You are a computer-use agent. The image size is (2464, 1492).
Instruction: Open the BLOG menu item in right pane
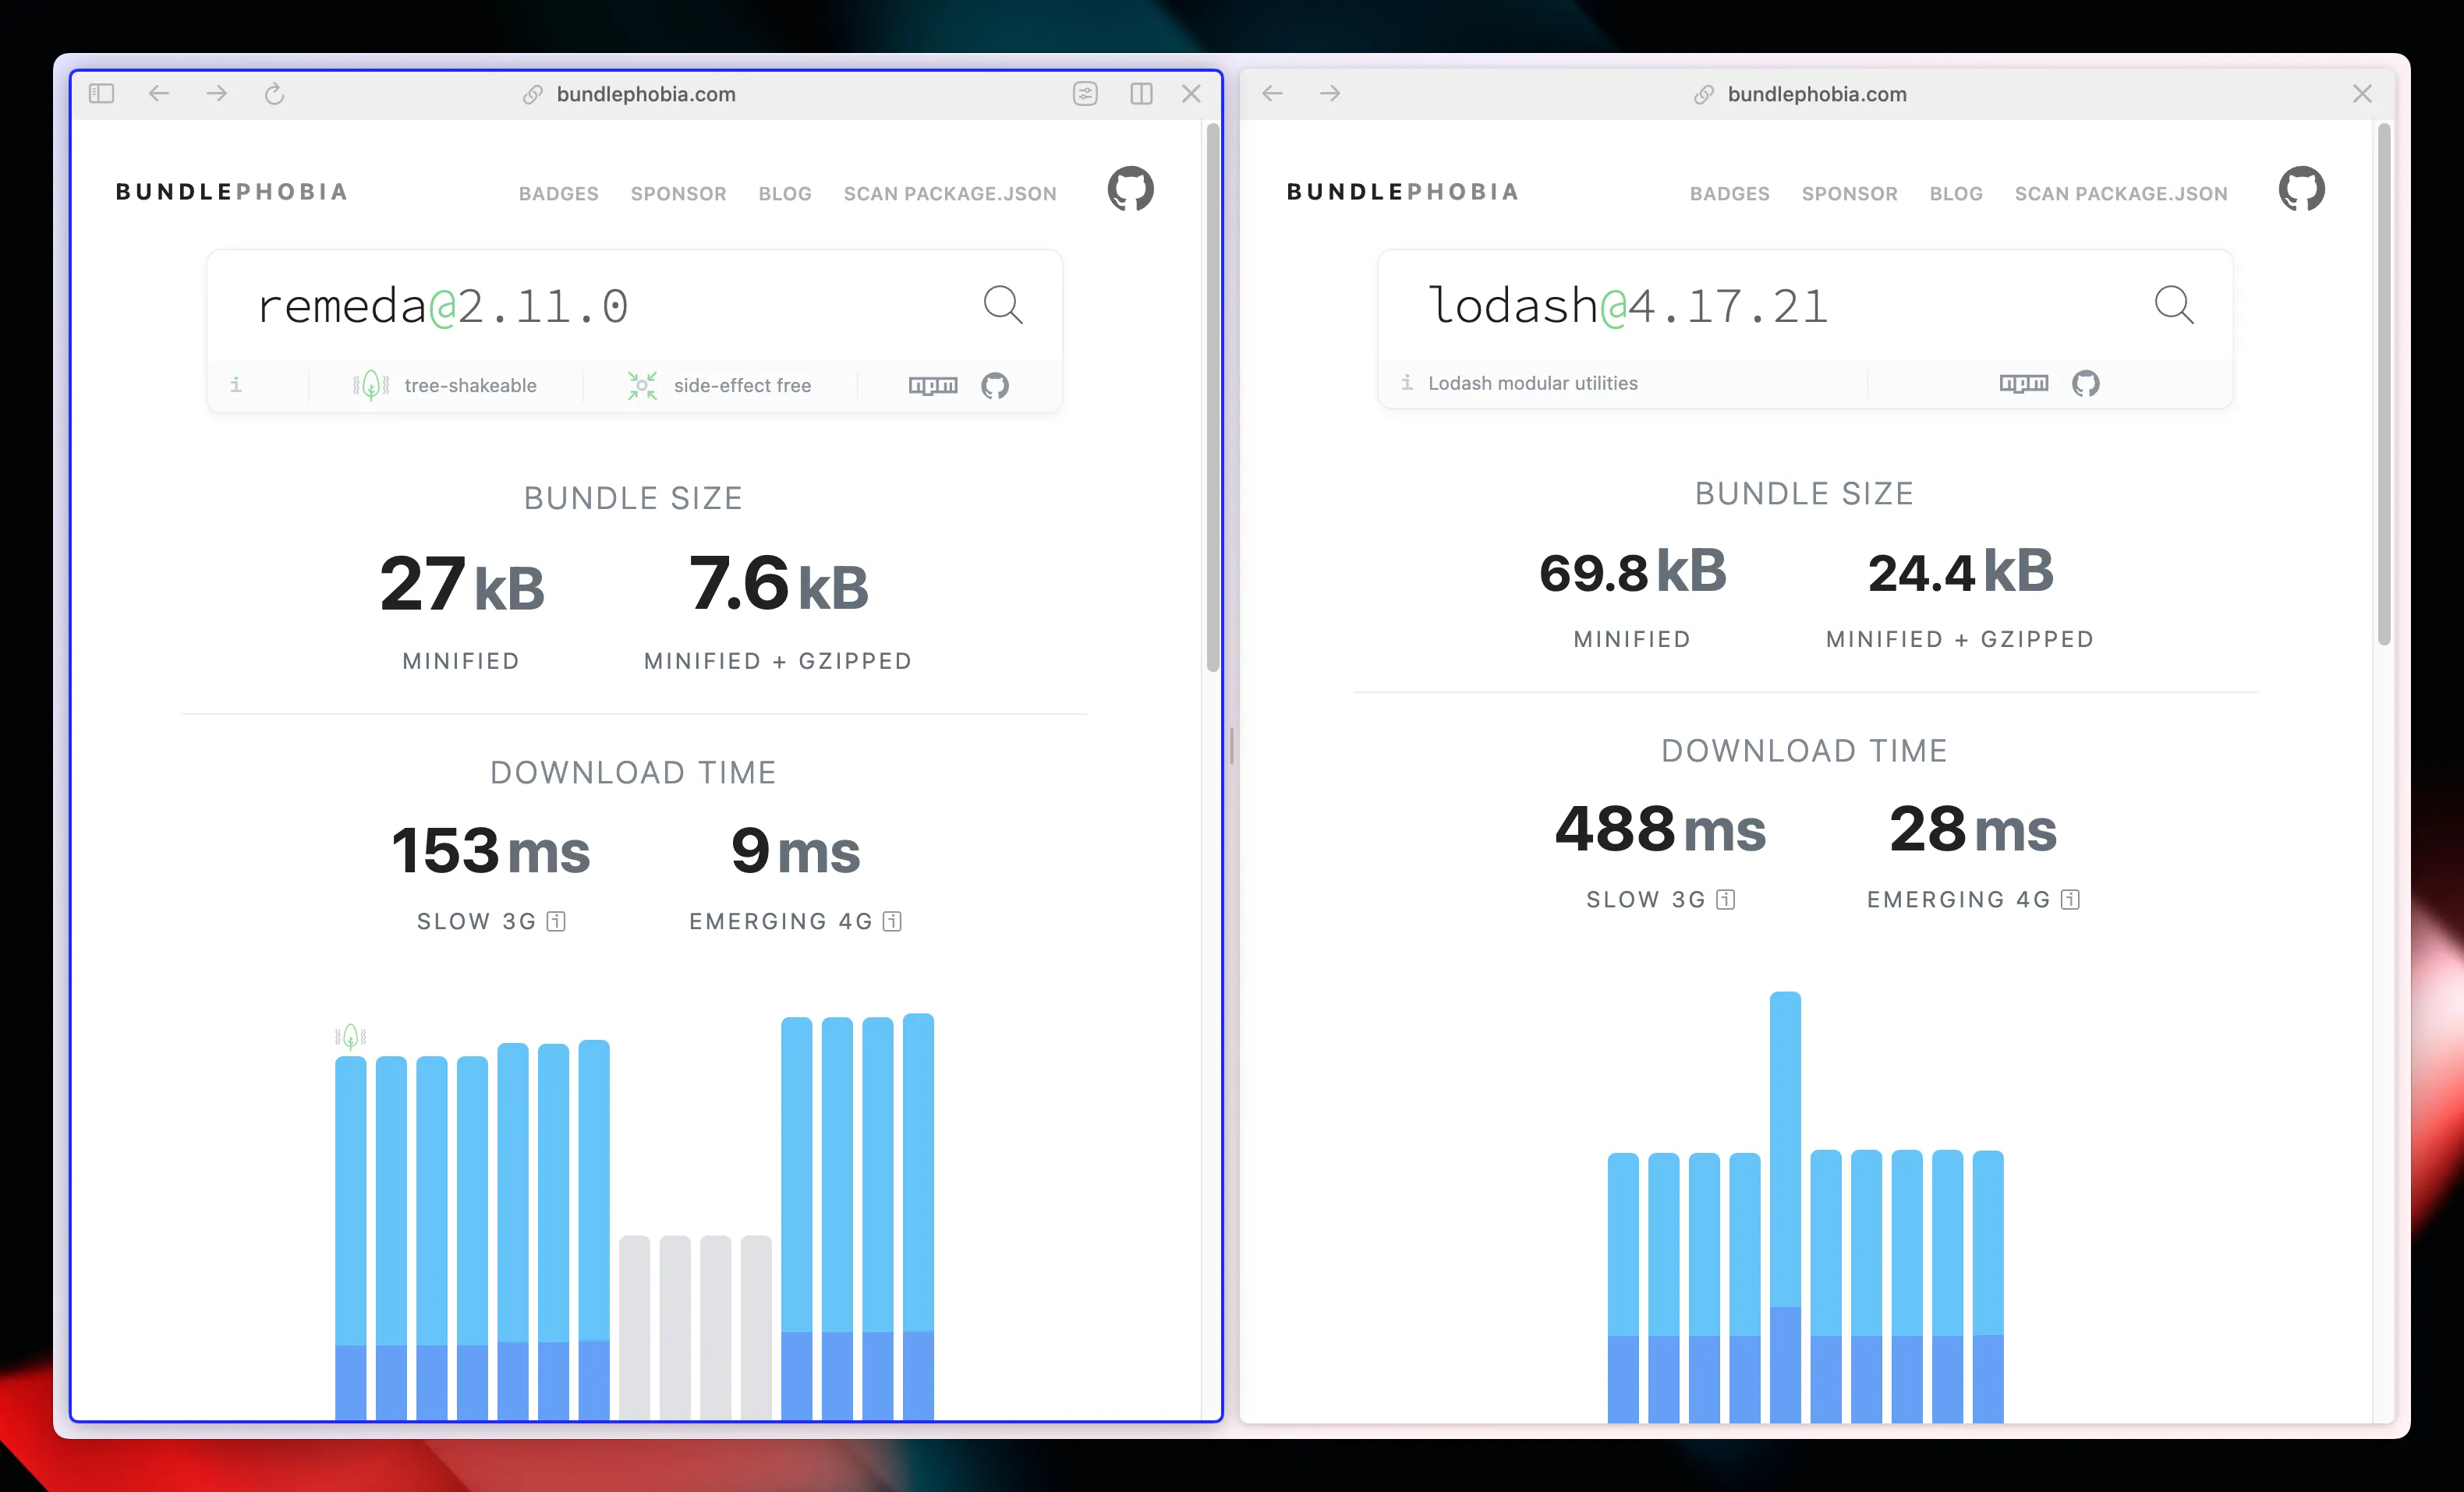tap(1955, 194)
